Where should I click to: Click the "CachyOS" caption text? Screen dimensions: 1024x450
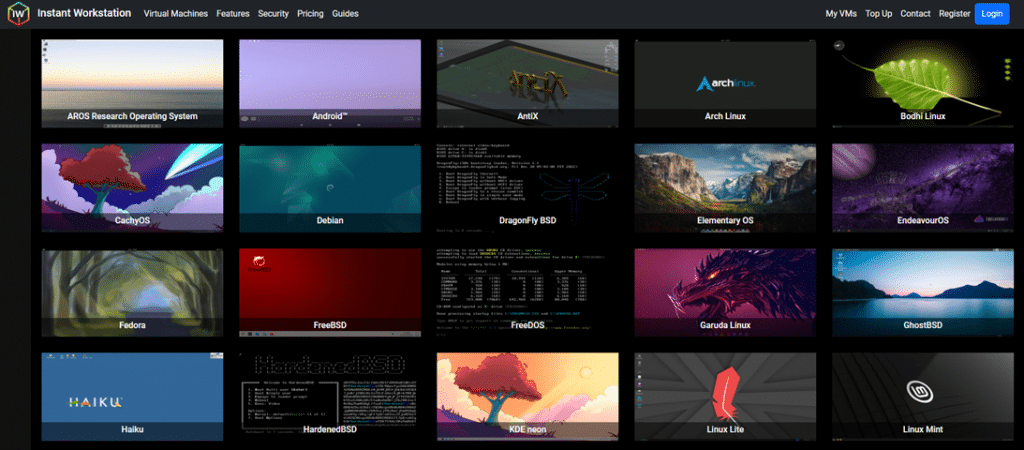132,221
